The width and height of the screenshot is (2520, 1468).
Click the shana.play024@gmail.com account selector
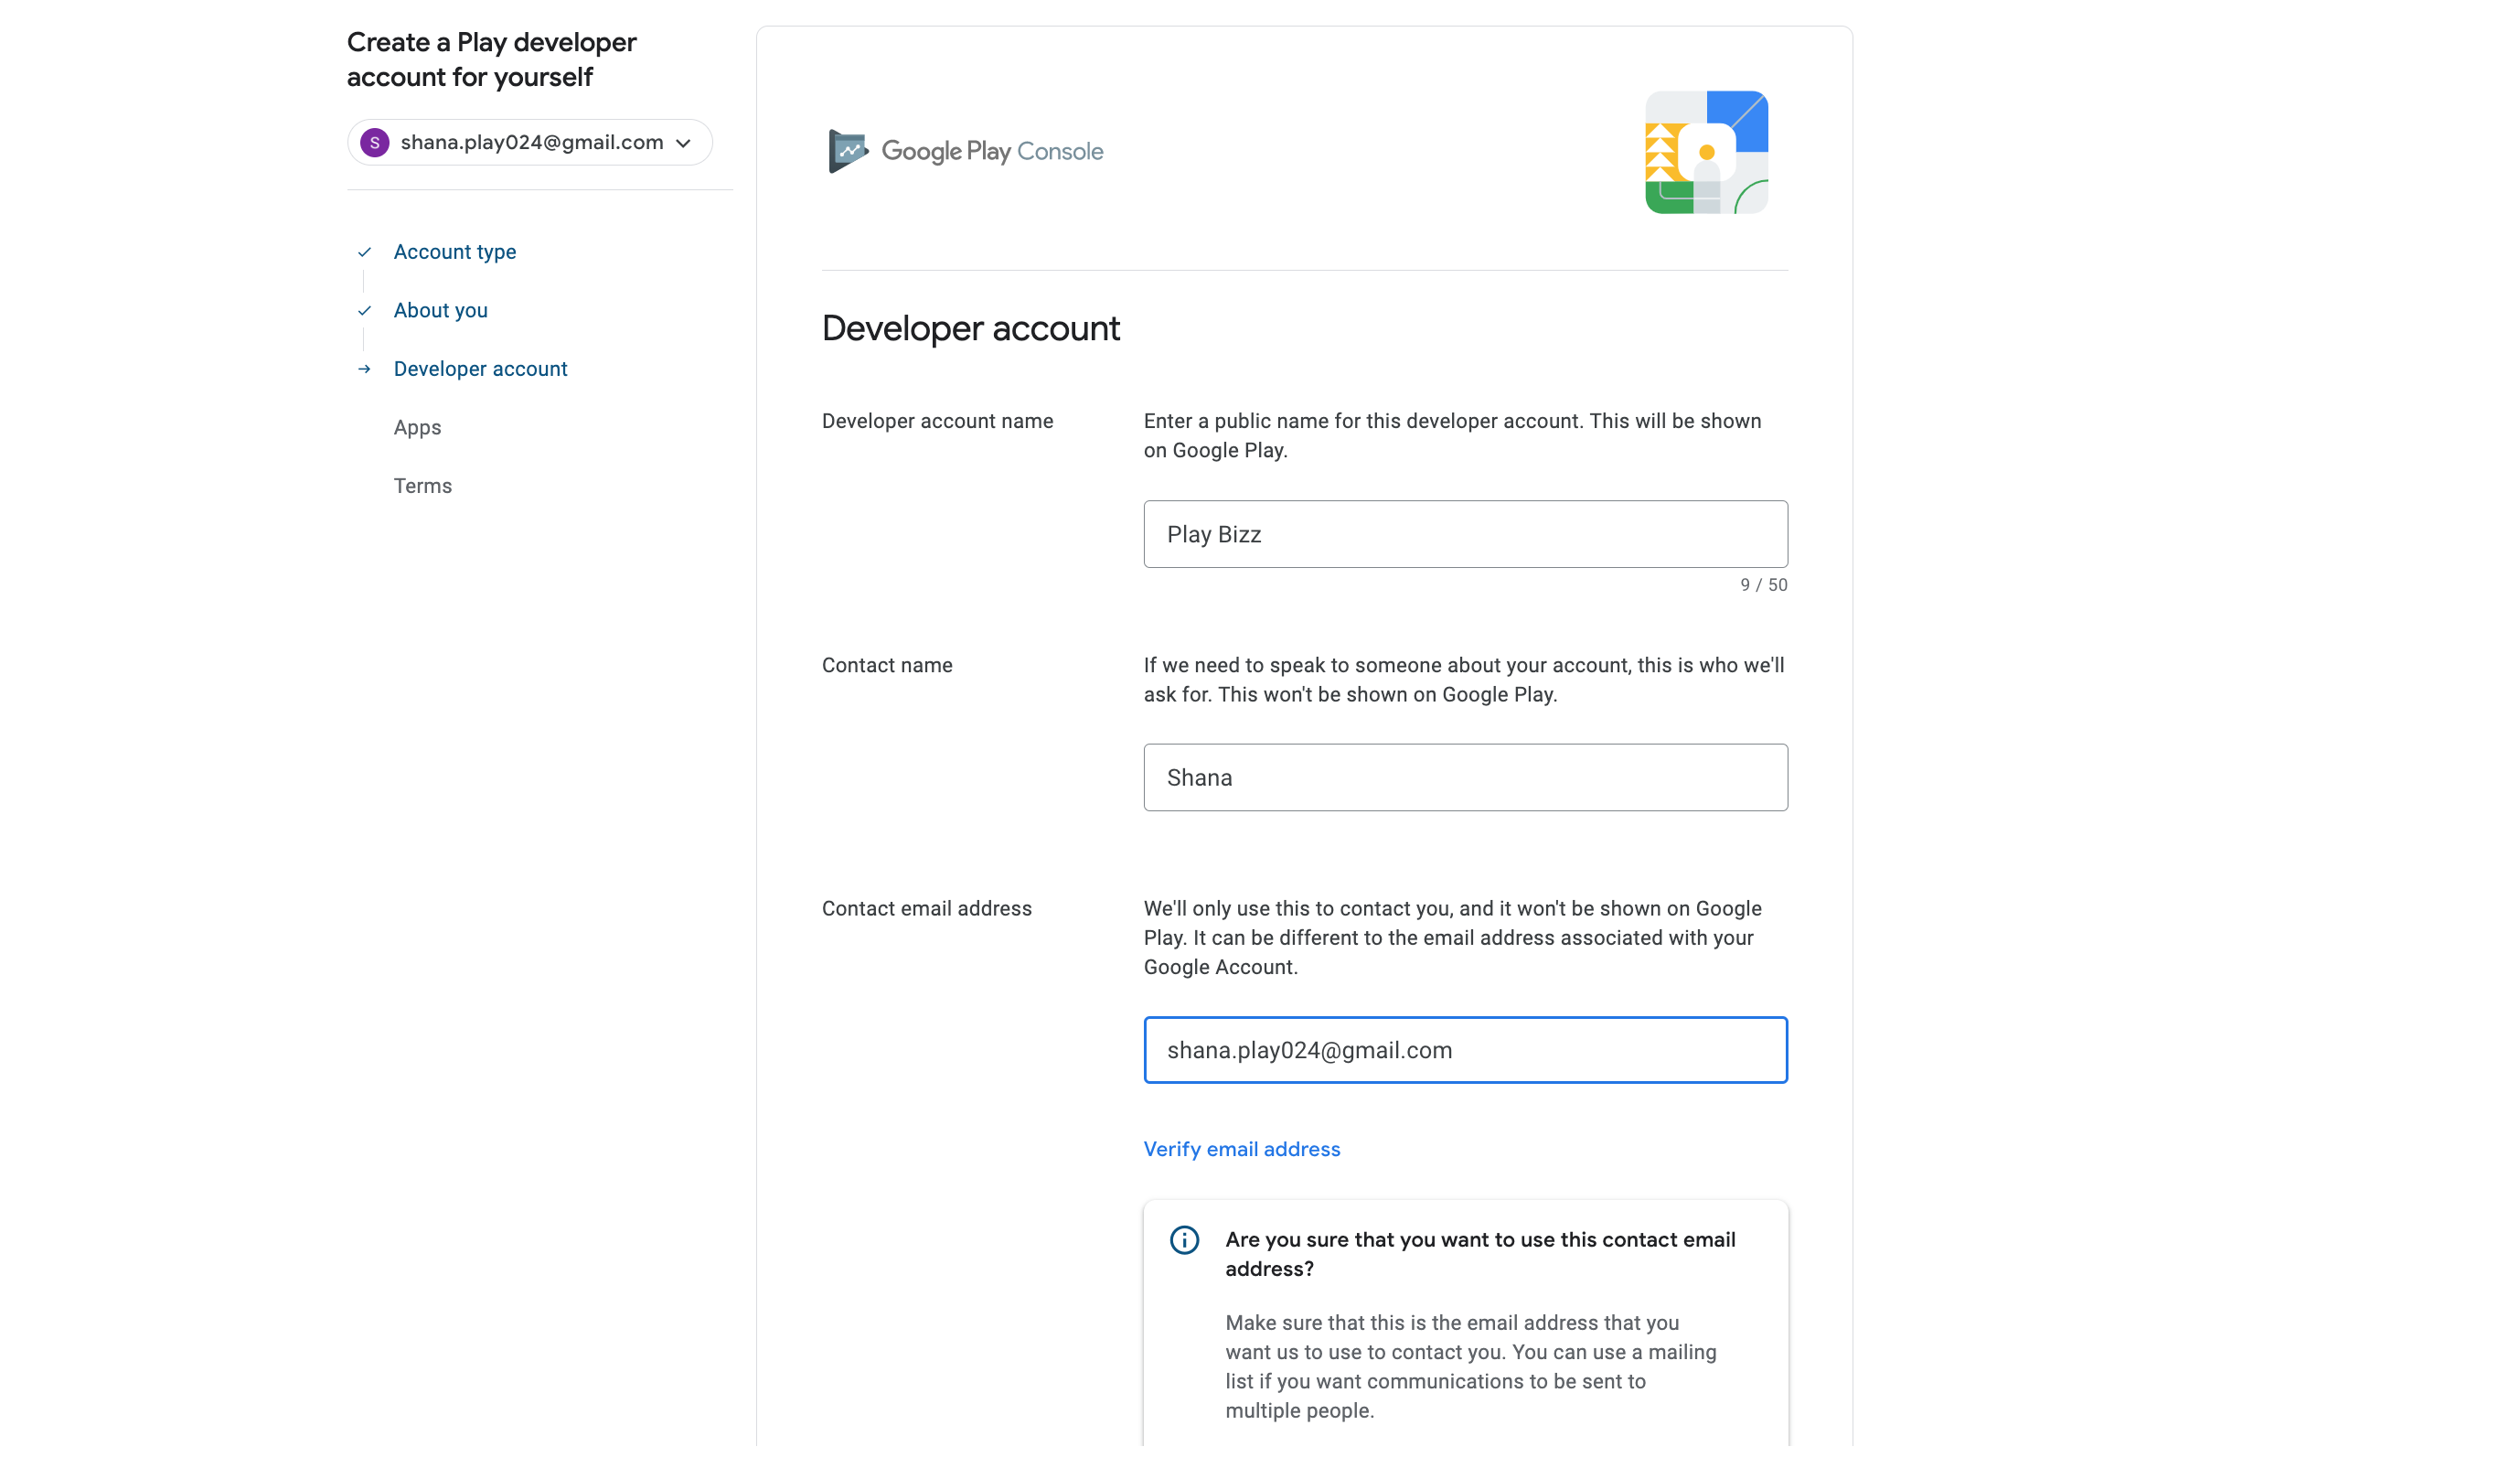pyautogui.click(x=531, y=143)
